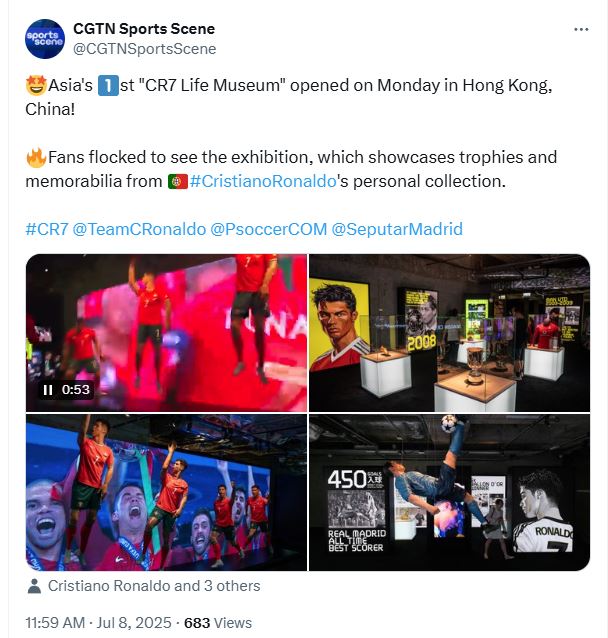Viewport: 608px width, 638px height.
Task: Pause the video with the pause icon
Action: [x=48, y=390]
